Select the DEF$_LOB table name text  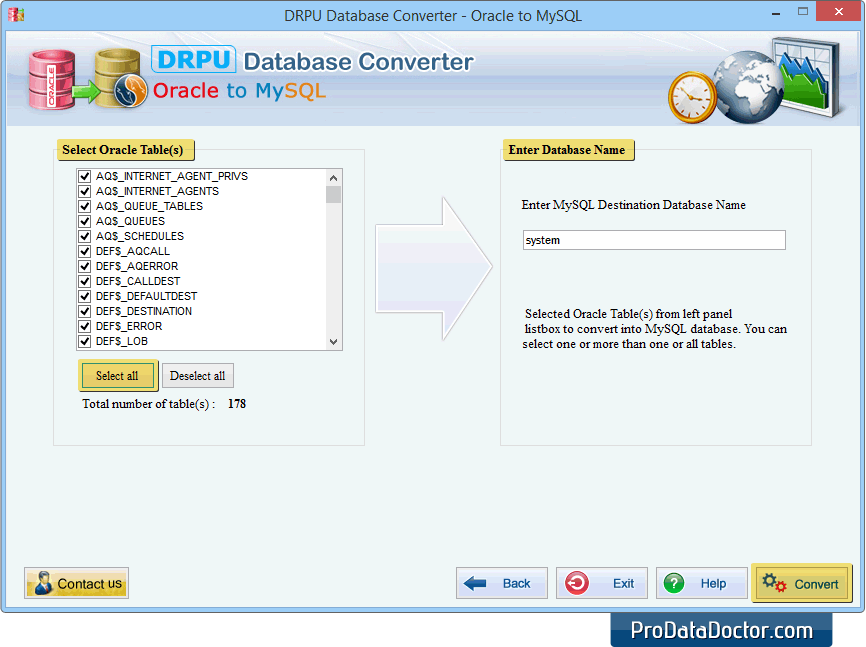122,341
